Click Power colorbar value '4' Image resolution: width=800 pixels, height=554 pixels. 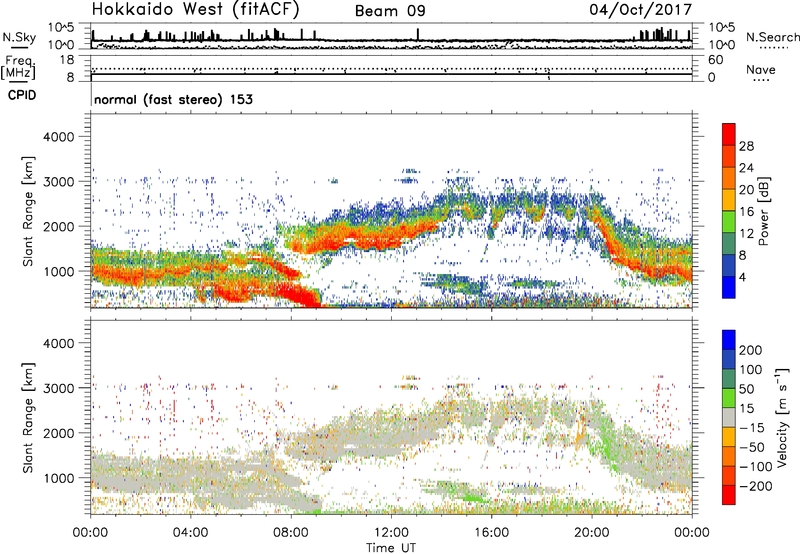coord(743,277)
